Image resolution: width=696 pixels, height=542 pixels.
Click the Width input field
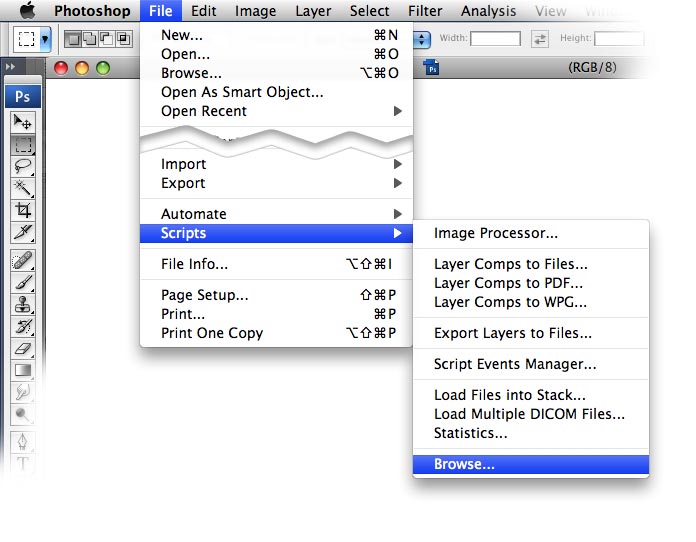click(x=495, y=39)
